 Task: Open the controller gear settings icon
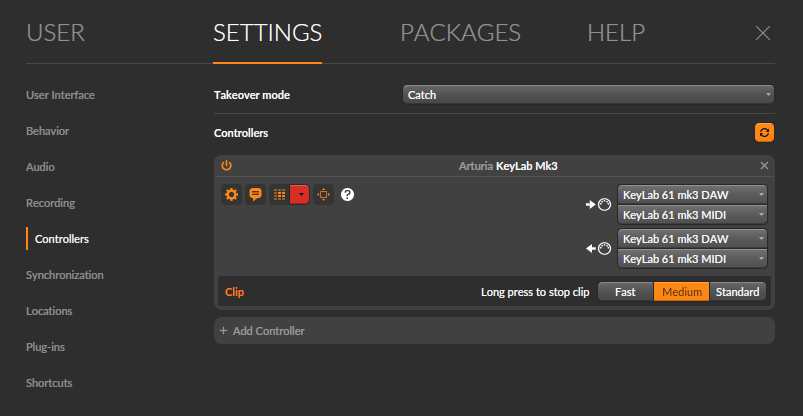(x=231, y=195)
